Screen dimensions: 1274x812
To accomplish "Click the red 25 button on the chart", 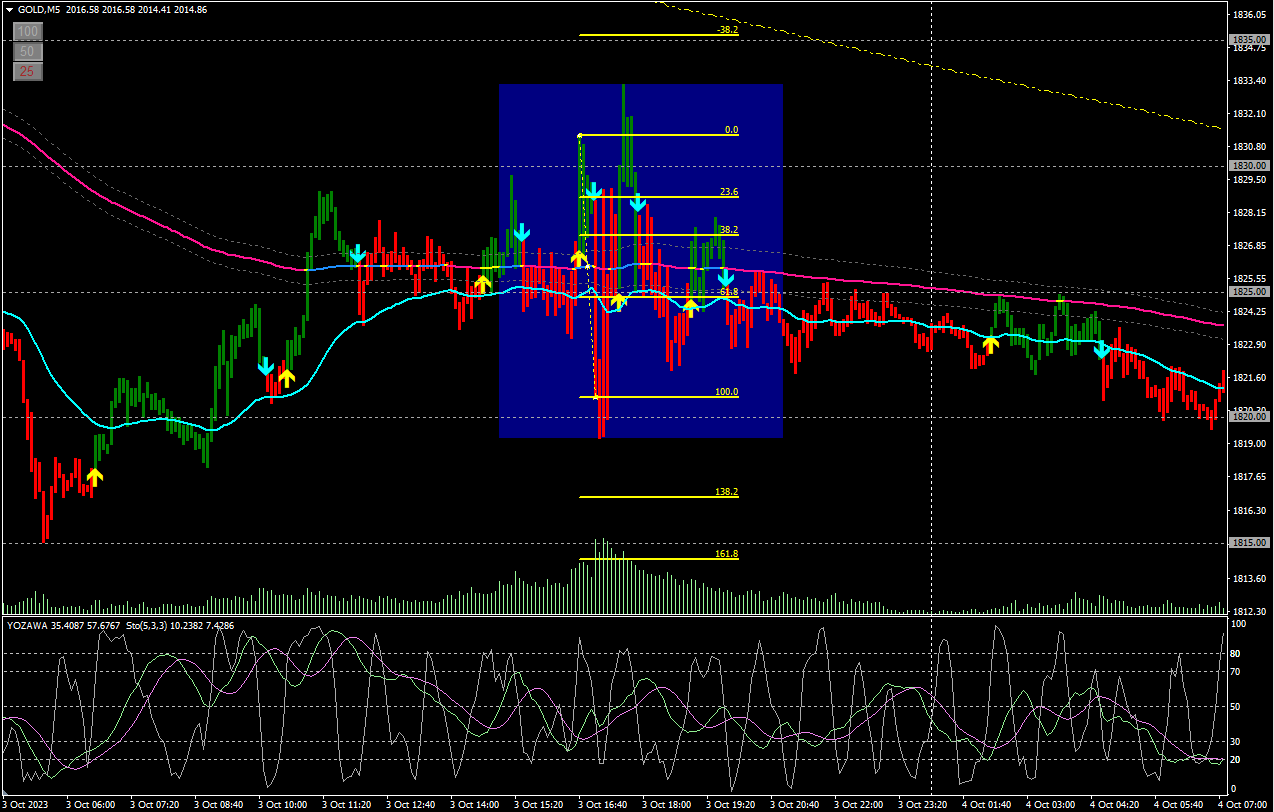I will (x=27, y=71).
